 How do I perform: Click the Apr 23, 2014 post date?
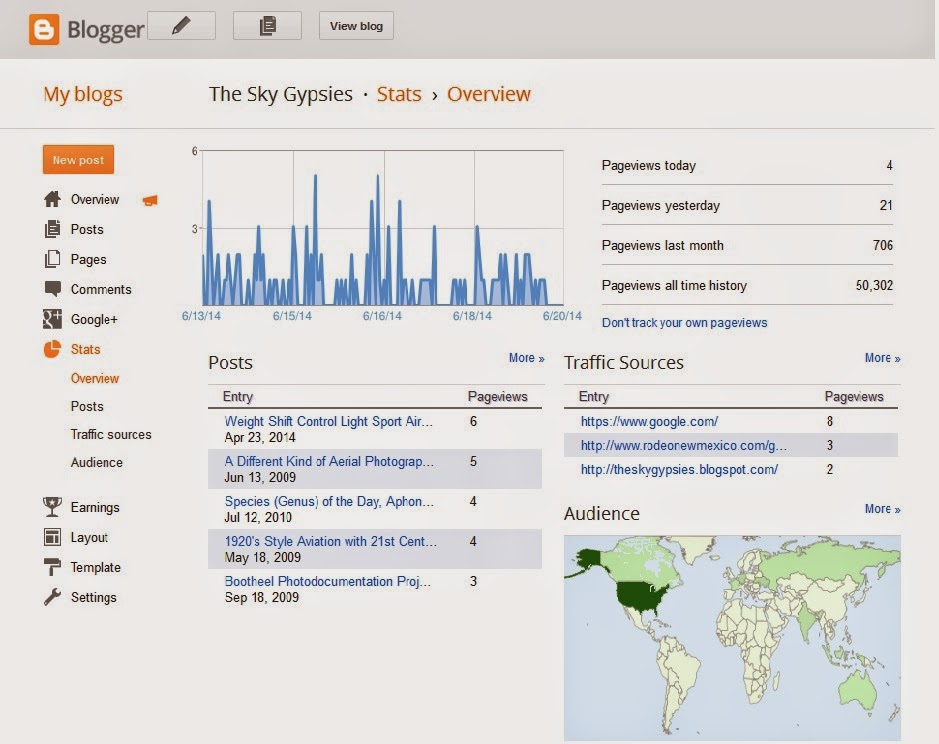[x=260, y=437]
